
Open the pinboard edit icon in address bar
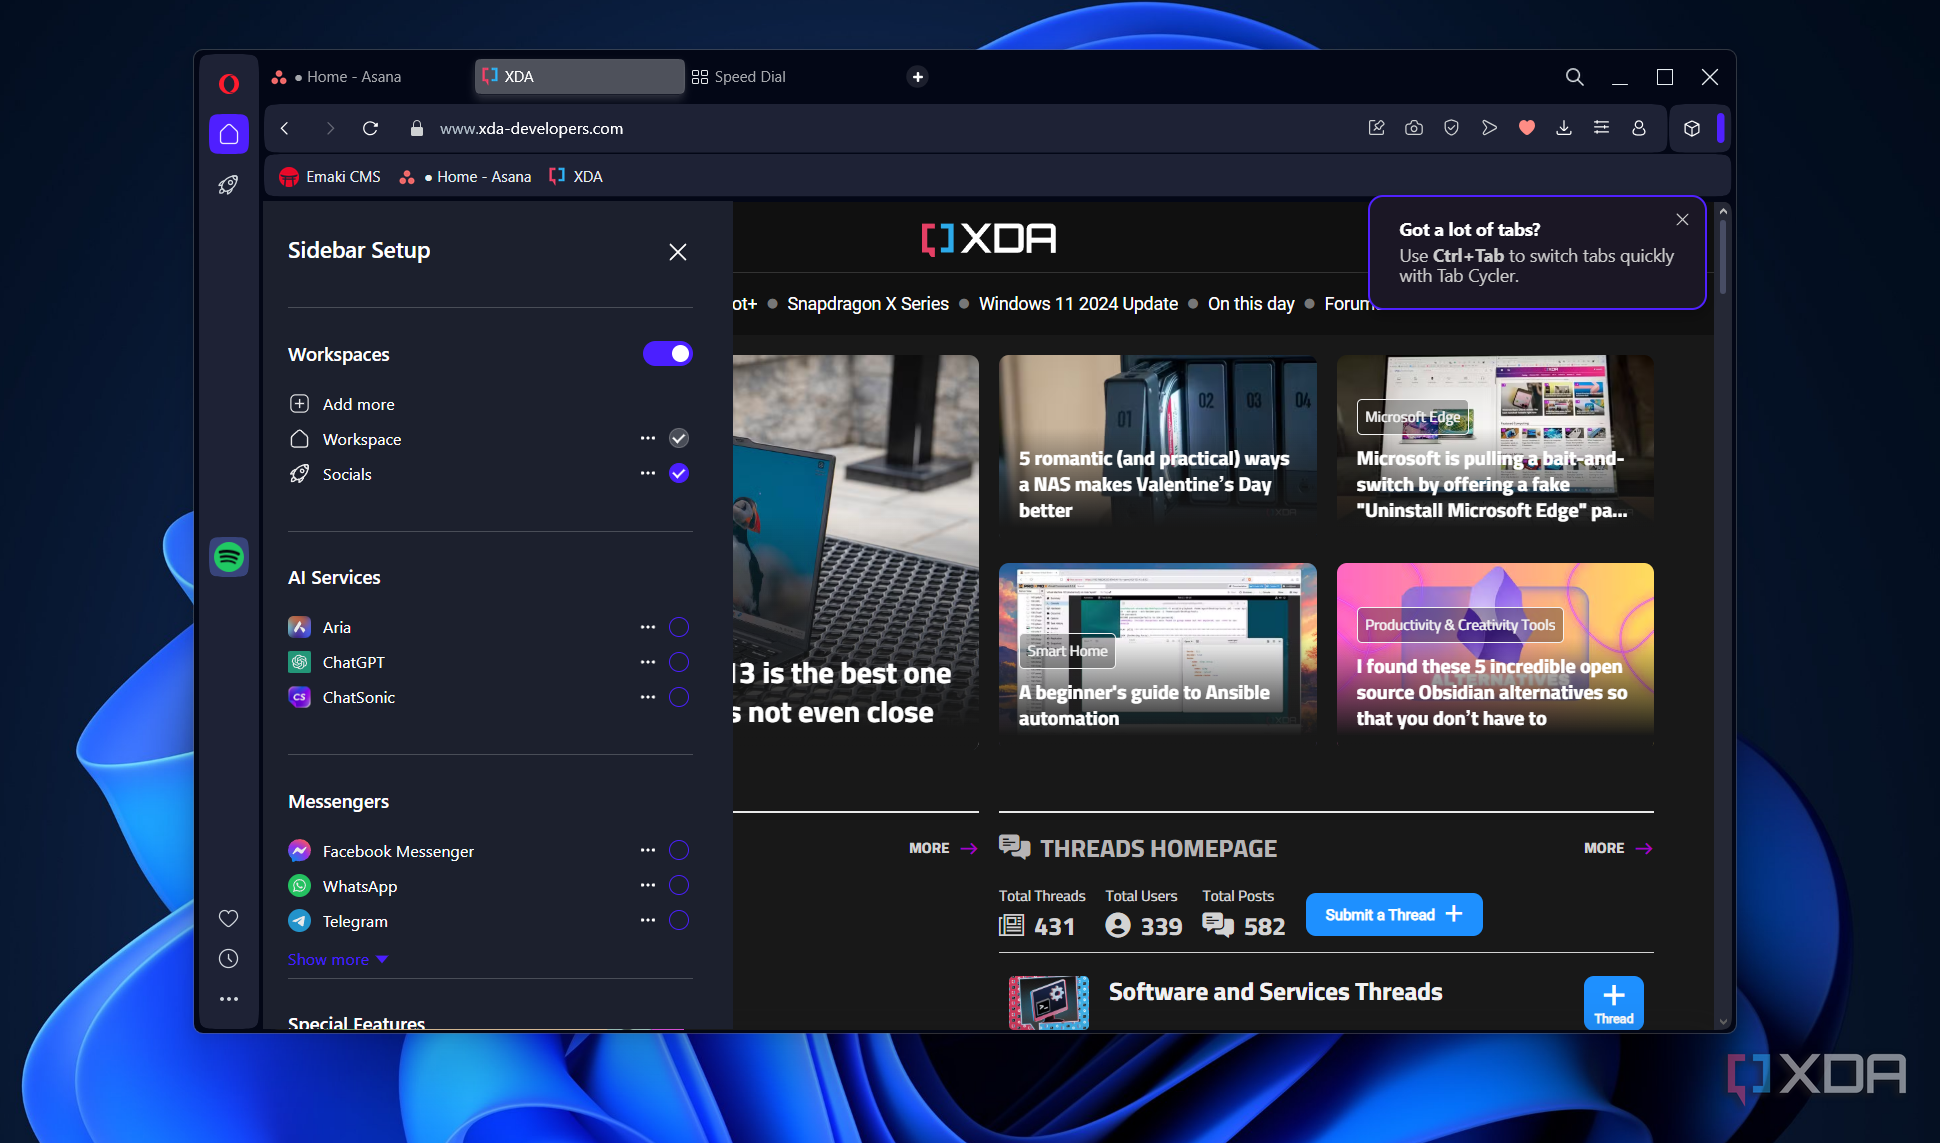click(1377, 127)
